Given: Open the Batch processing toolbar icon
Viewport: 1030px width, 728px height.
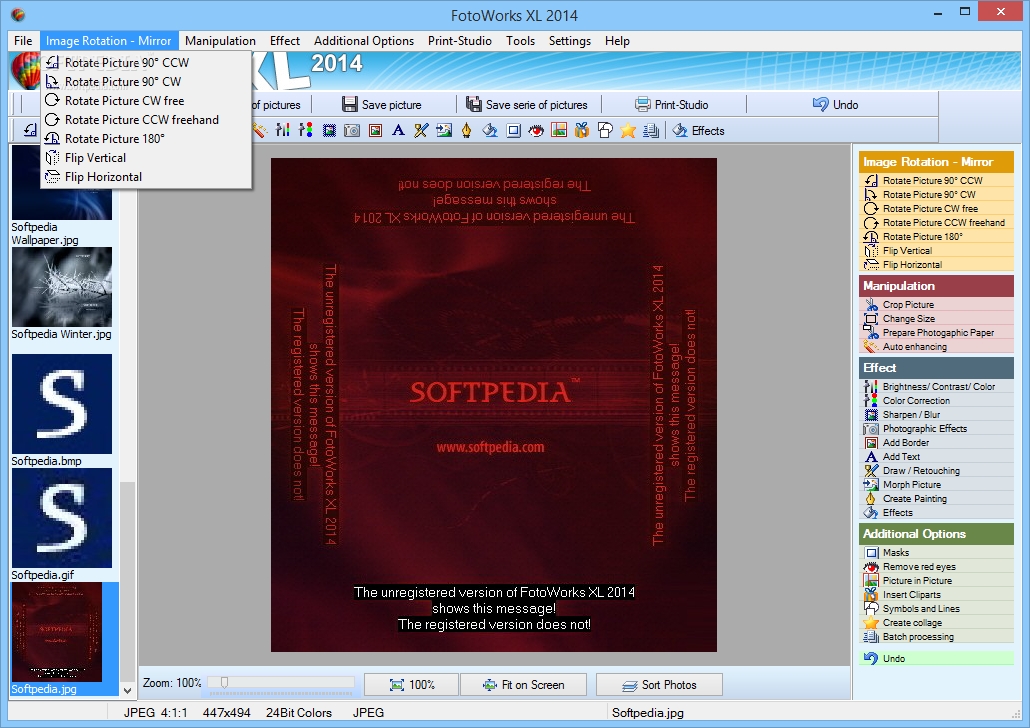Looking at the screenshot, I should 651,130.
